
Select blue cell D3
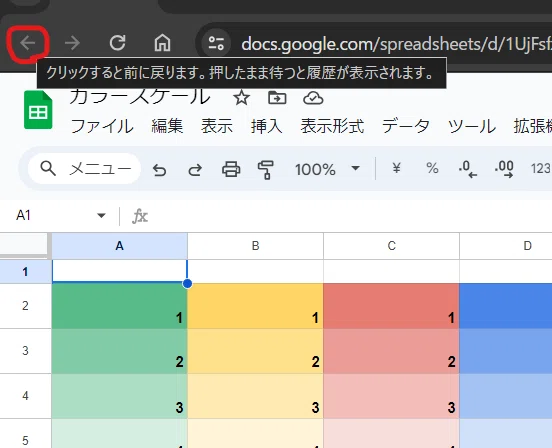pyautogui.click(x=506, y=351)
